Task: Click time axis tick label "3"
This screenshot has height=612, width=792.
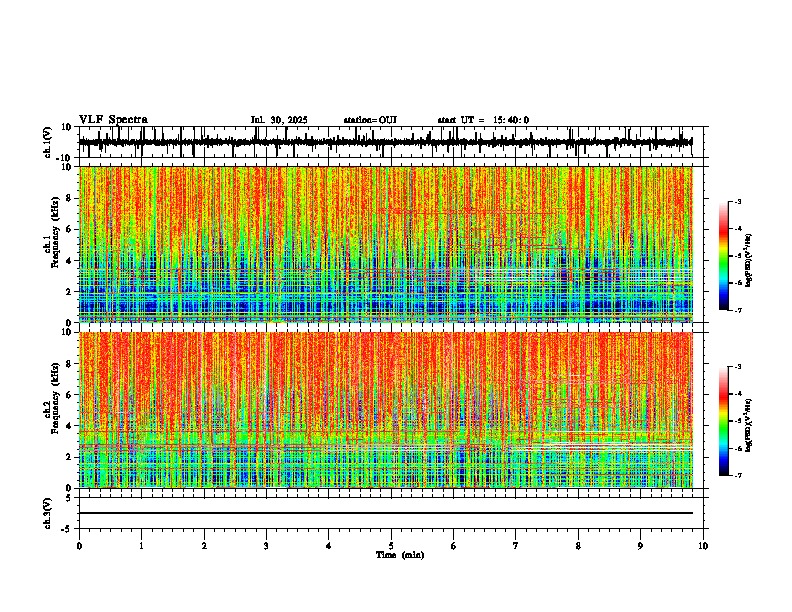Action: (267, 546)
